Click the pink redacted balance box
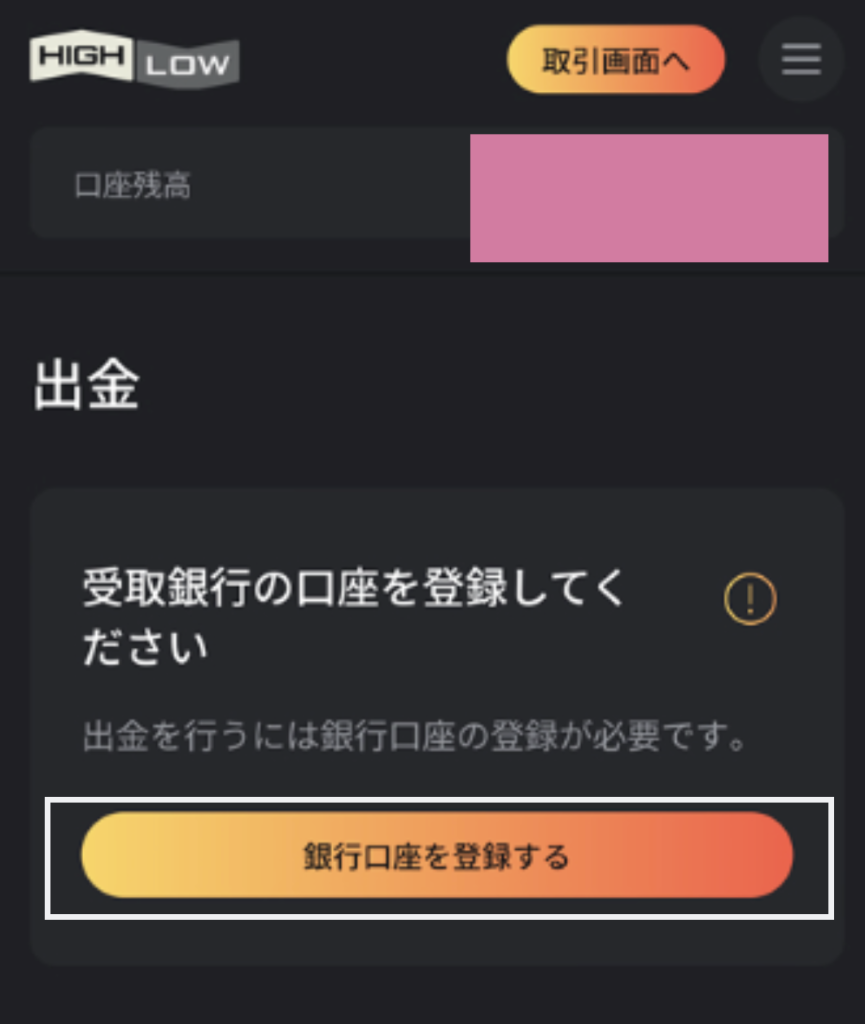The image size is (865, 1024). pyautogui.click(x=648, y=198)
